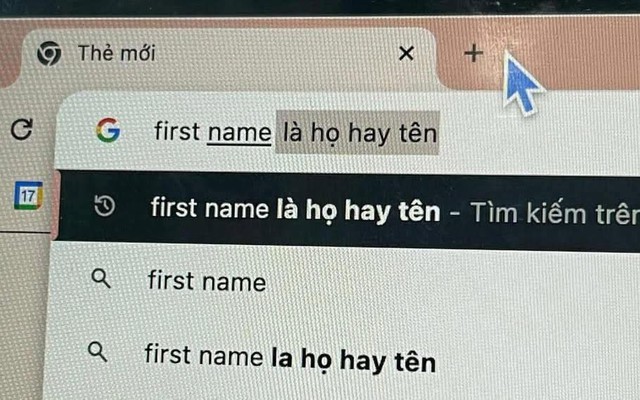Pick suggestion "first name la họ hay tên"
Image resolution: width=640 pixels, height=400 pixels.
(341, 358)
